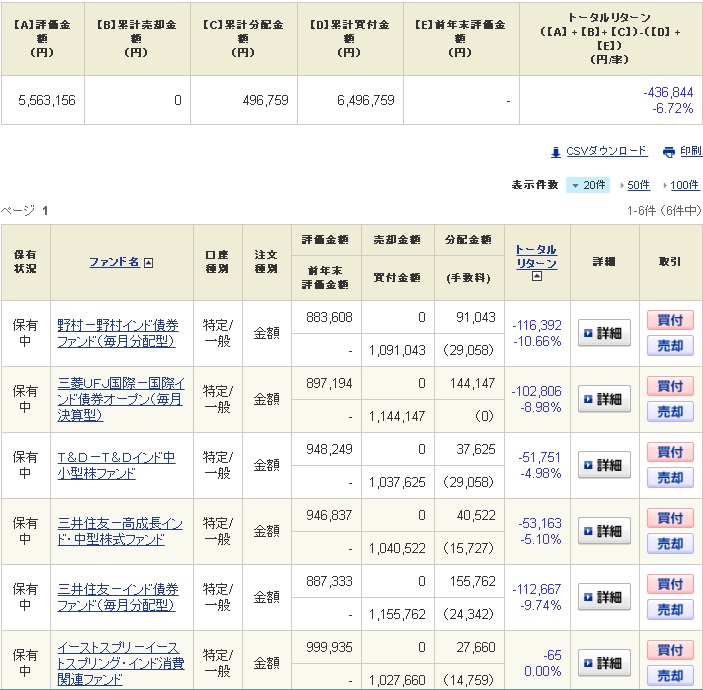Screen dimensions: 703x690
Task: Sort by ファンド名 column header
Action: [x=114, y=262]
